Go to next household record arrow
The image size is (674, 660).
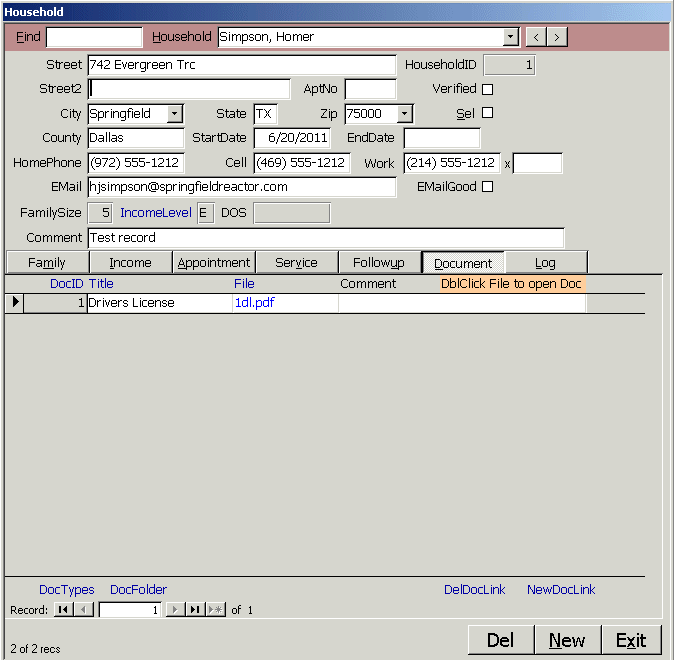pos(557,37)
